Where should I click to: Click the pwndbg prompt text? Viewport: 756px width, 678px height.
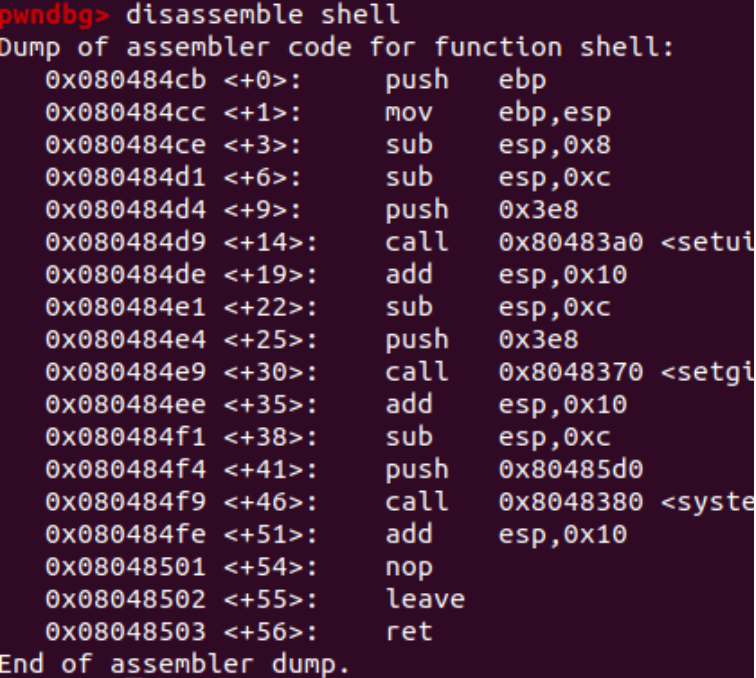pos(55,16)
